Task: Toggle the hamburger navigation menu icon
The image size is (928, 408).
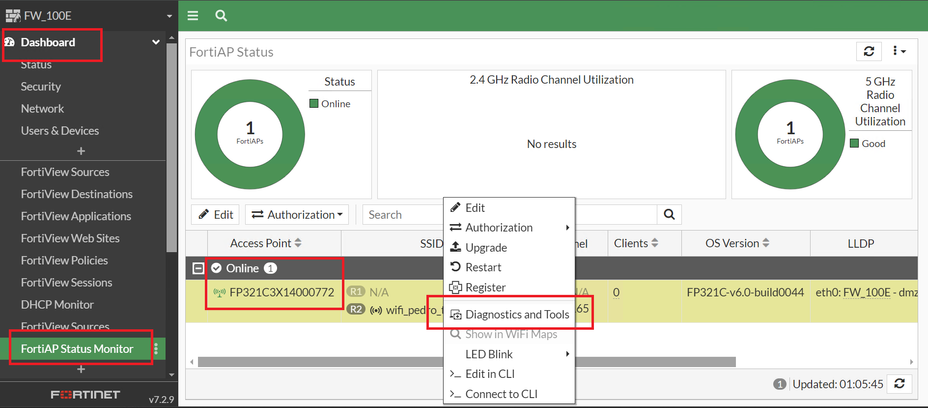Action: (193, 16)
